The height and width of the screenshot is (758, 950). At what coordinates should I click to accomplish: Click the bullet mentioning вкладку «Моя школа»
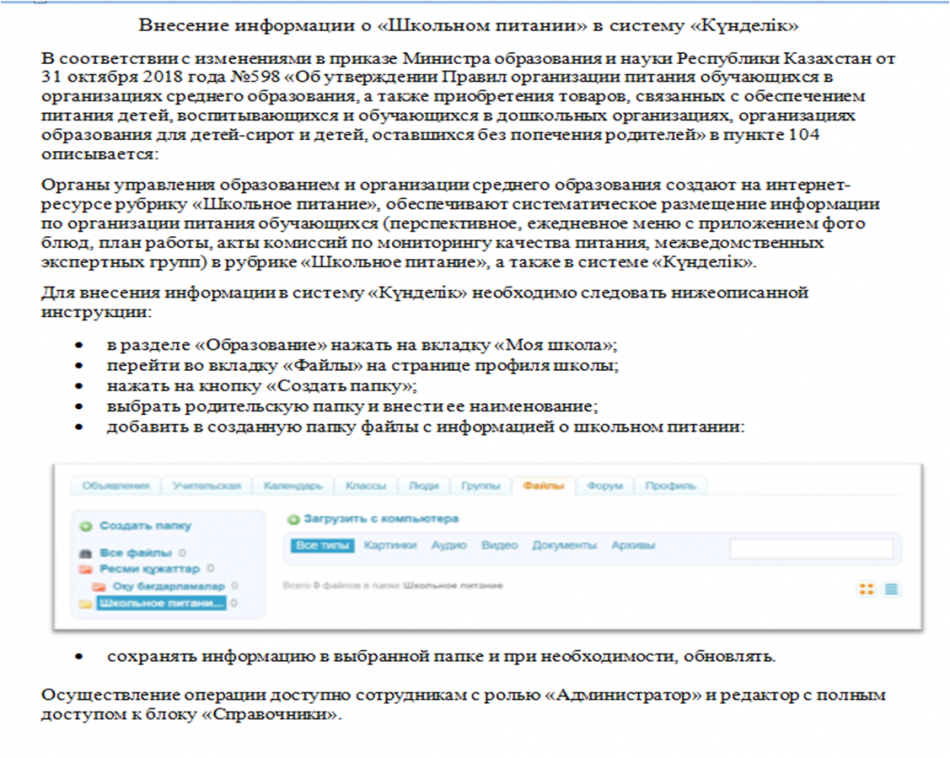(x=362, y=345)
